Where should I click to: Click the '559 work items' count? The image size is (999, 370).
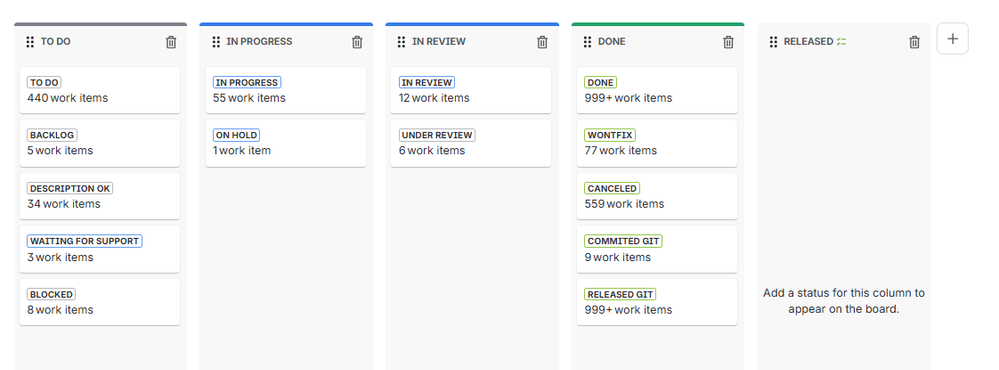tap(624, 204)
